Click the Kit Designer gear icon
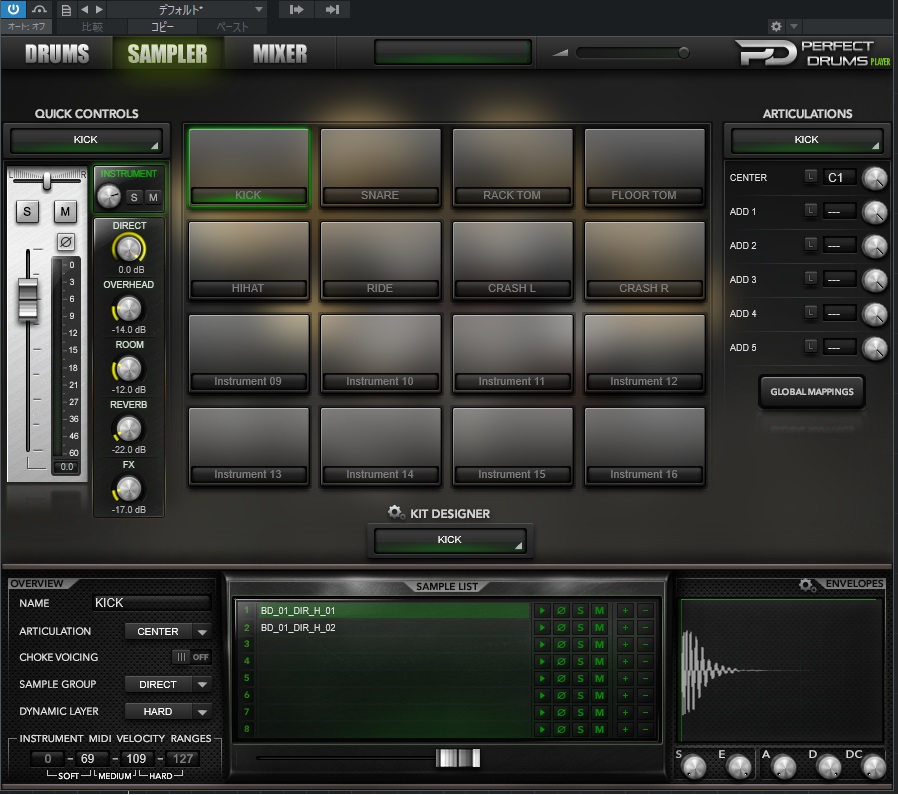Viewport: 898px width, 795px height. coord(396,513)
